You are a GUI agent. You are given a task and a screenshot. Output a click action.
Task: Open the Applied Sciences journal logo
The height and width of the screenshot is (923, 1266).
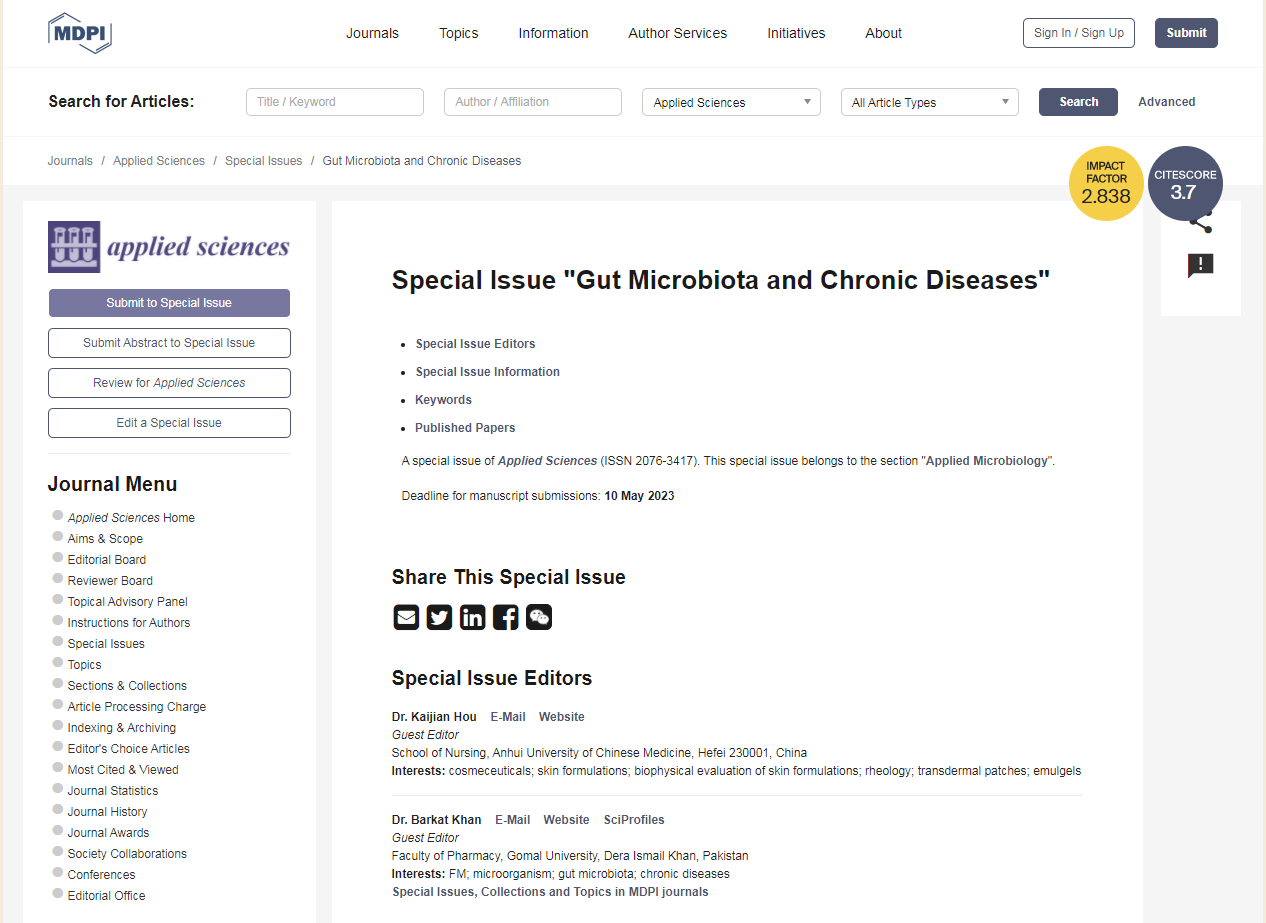(x=169, y=247)
